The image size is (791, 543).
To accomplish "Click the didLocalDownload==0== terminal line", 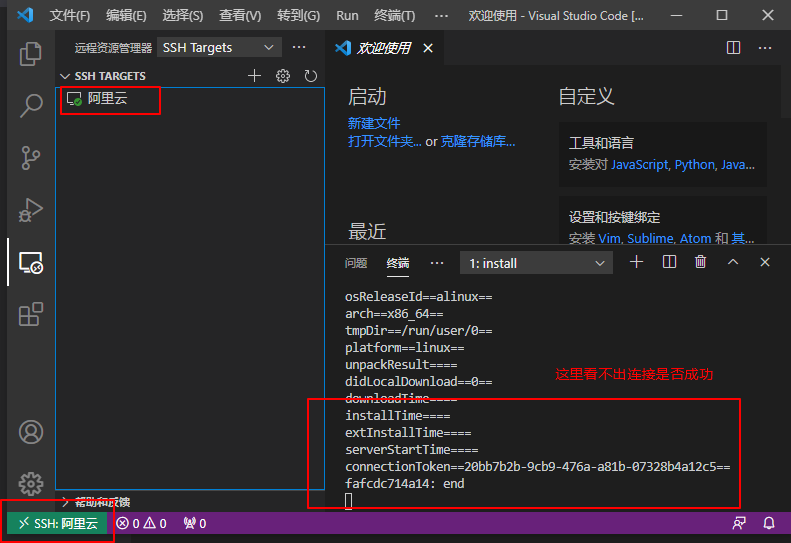I will tap(418, 382).
